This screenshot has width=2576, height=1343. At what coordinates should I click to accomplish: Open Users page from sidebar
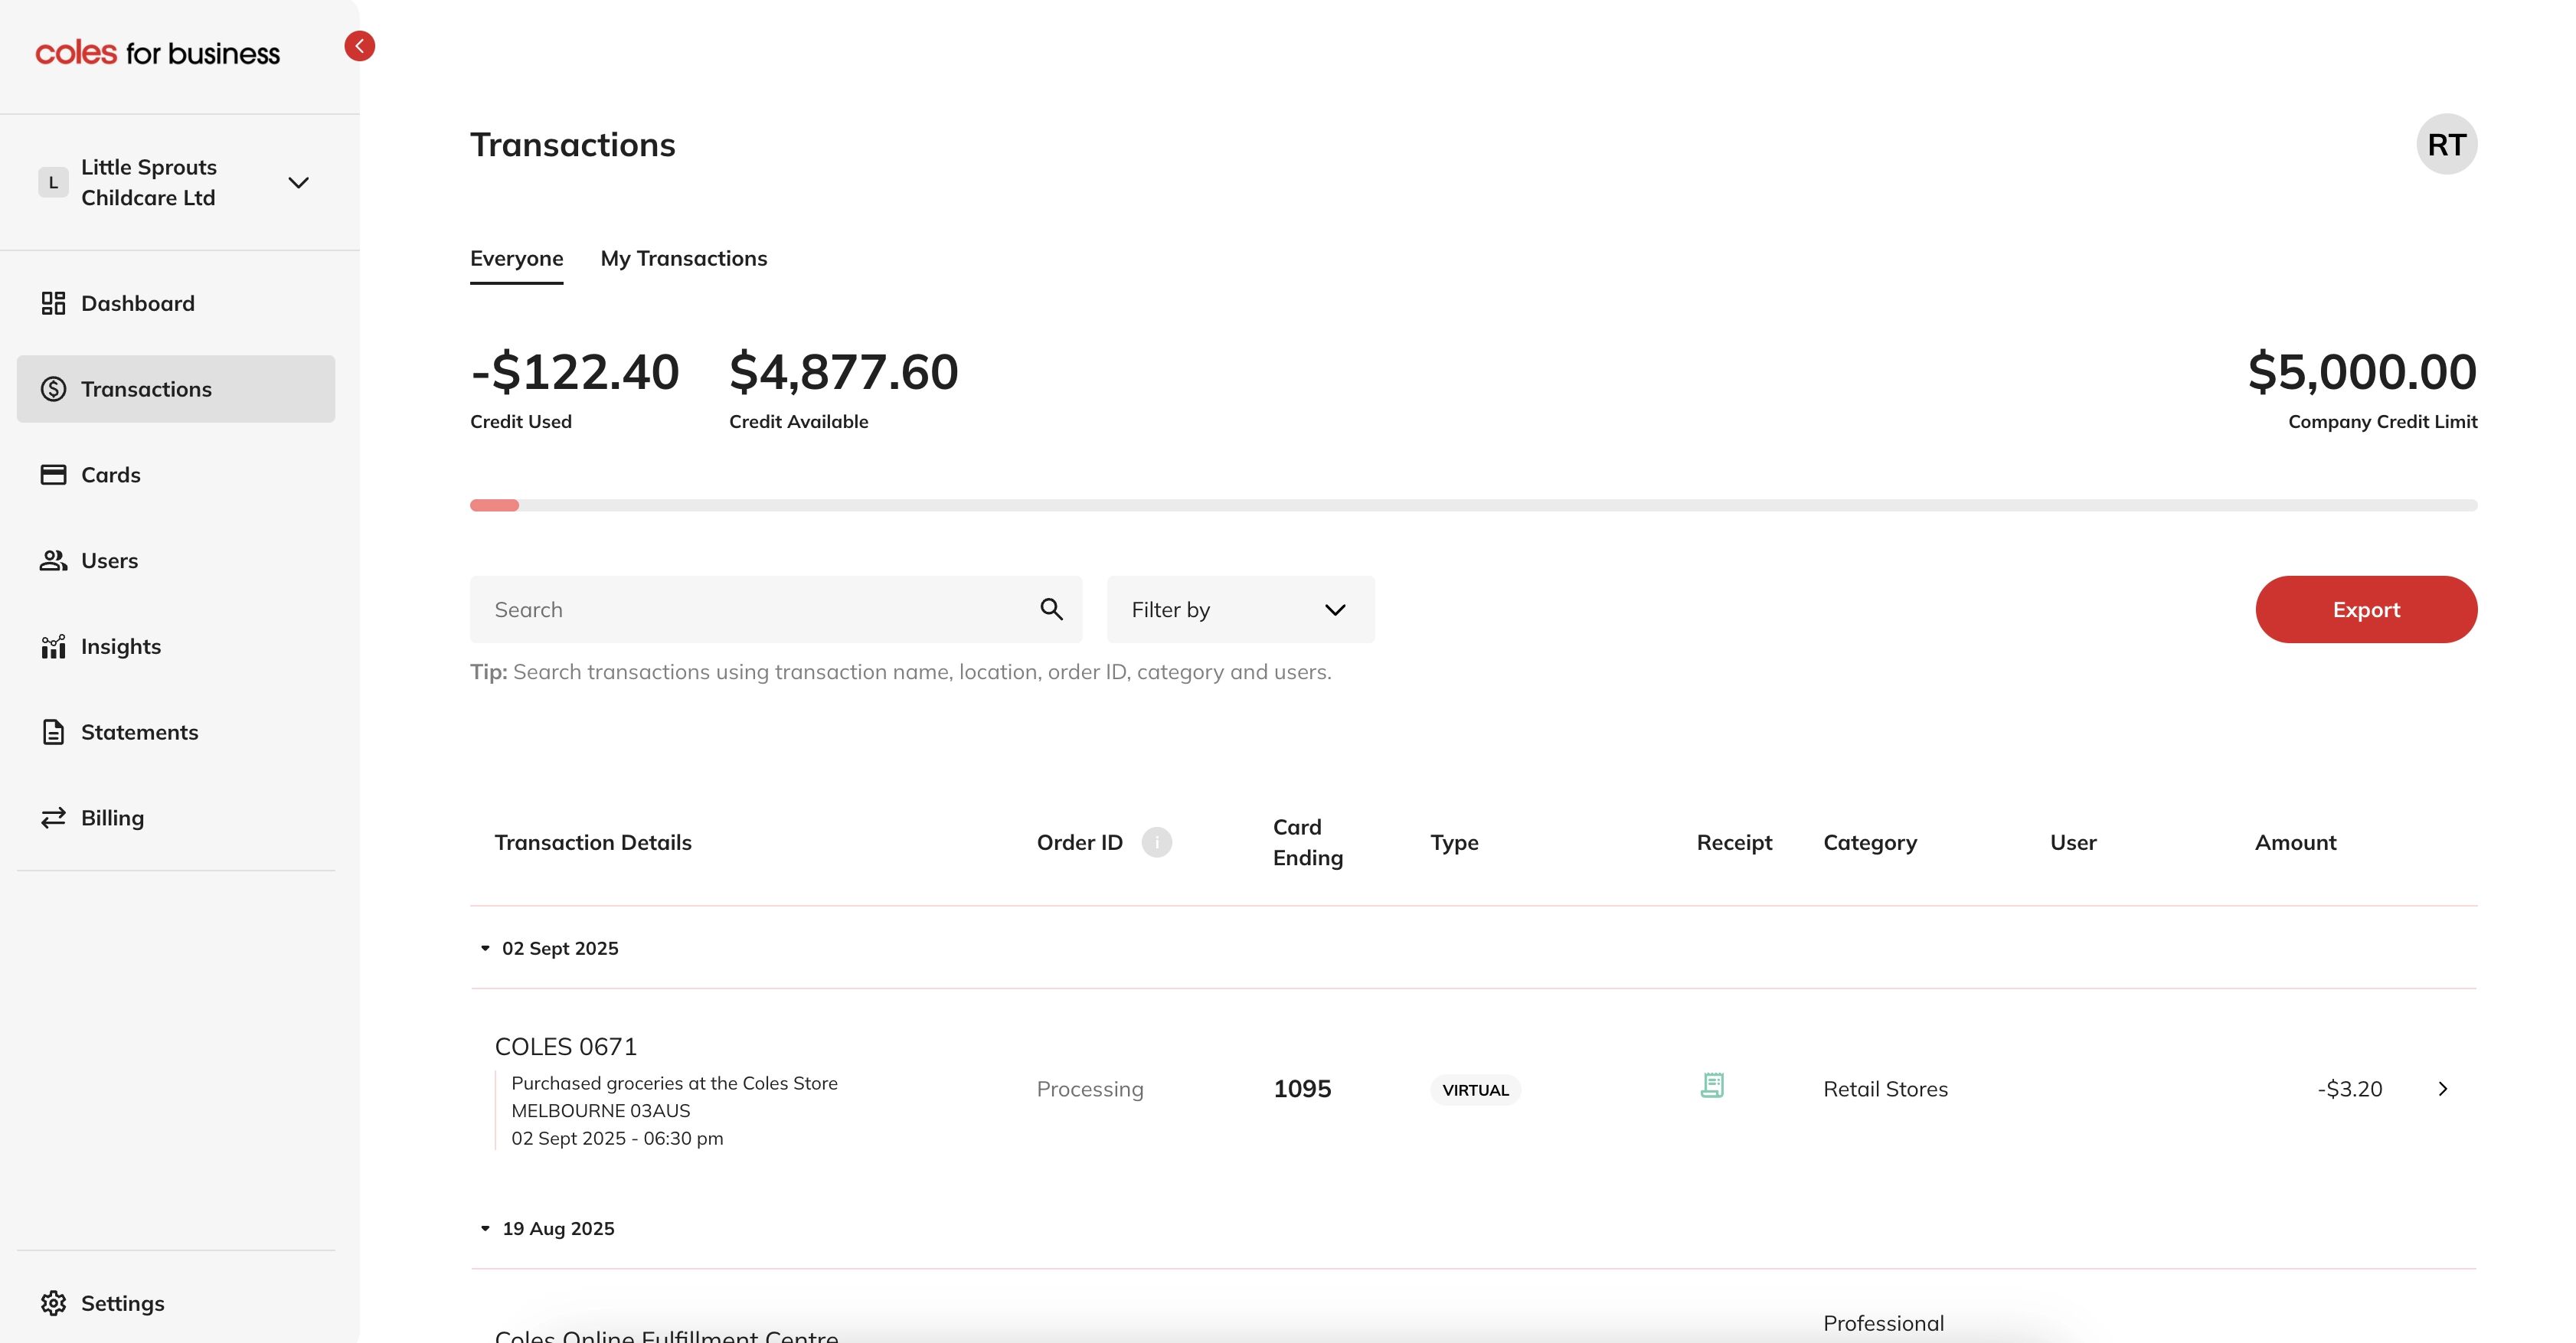[x=176, y=561]
